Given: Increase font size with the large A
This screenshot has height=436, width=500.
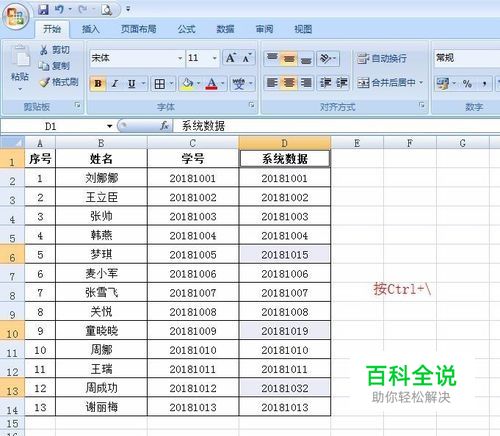Looking at the screenshot, I should coord(231,58).
